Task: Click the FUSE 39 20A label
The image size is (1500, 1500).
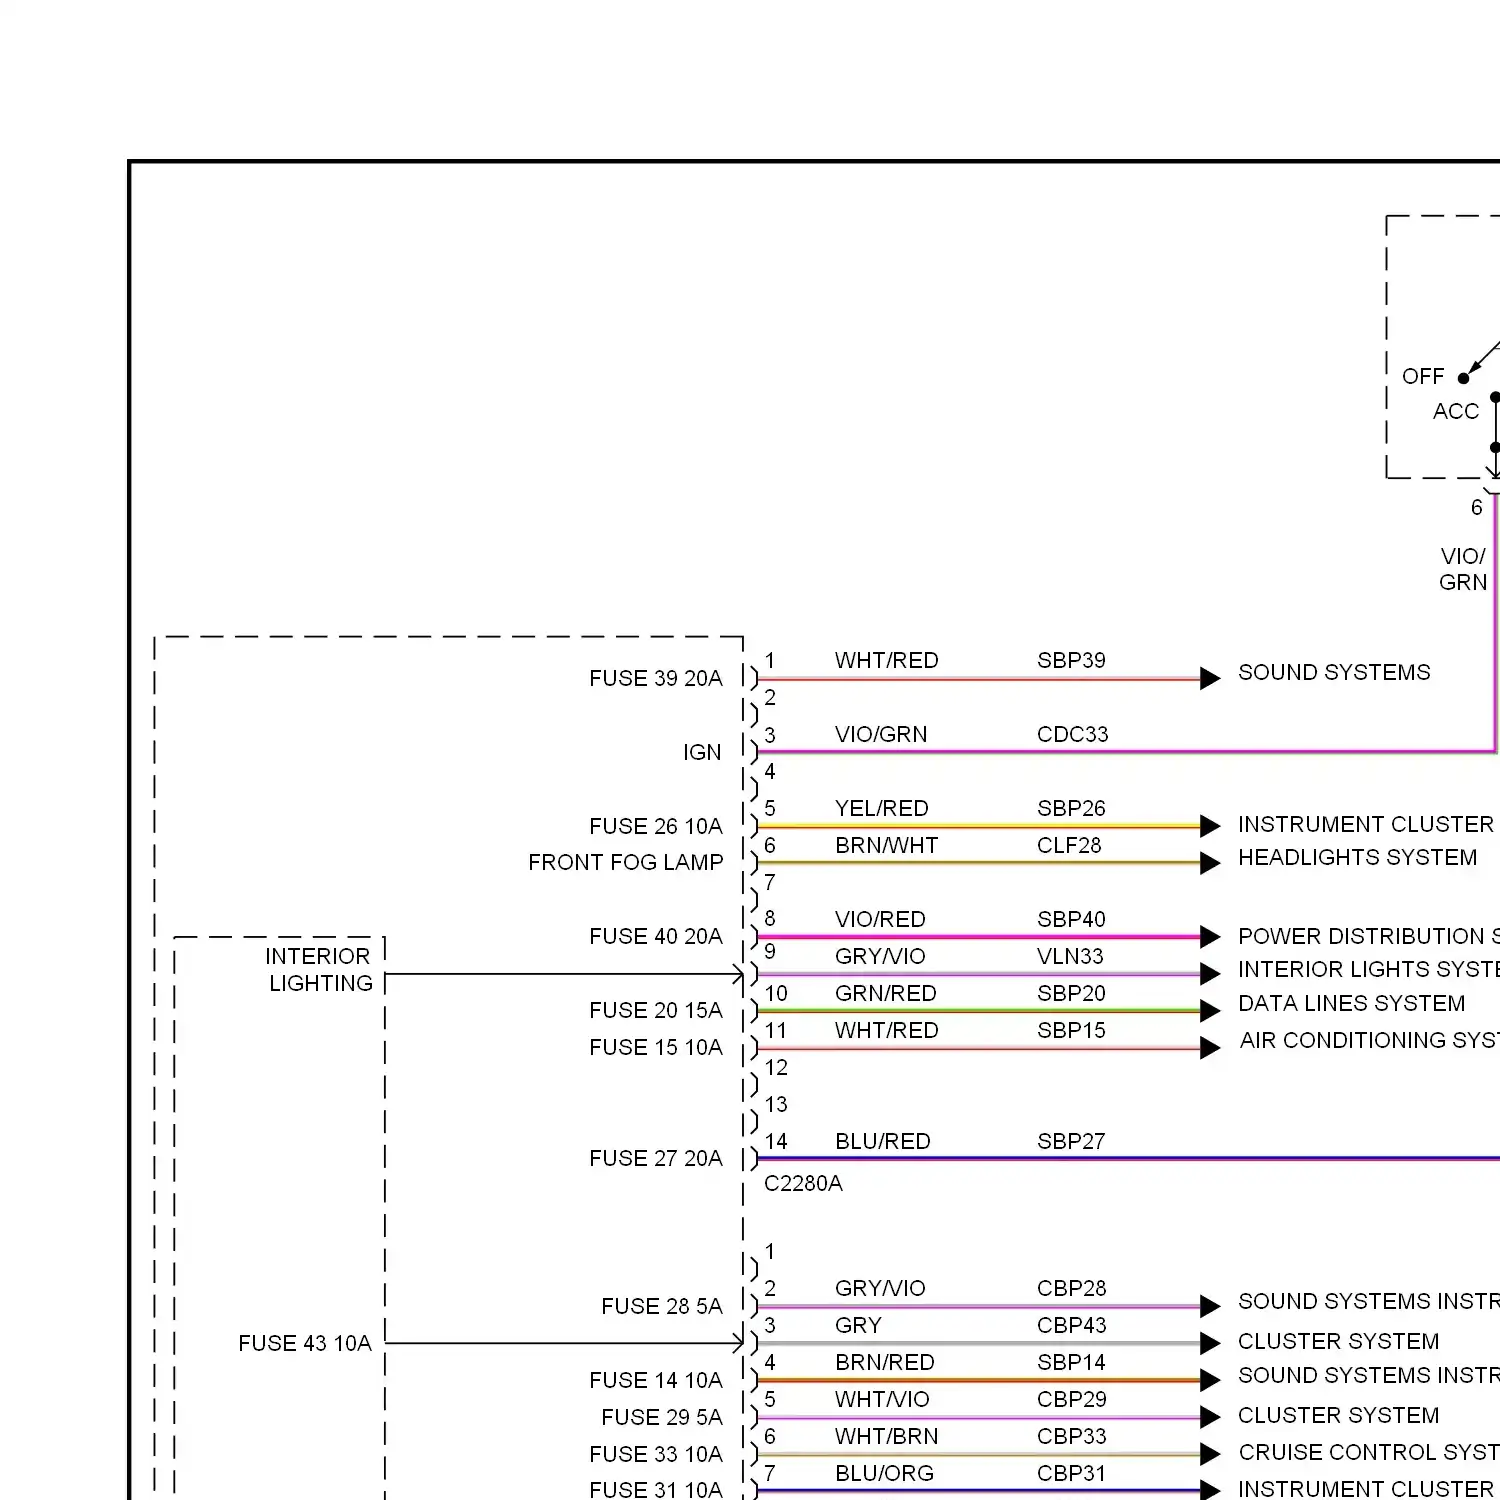Action: [x=655, y=678]
